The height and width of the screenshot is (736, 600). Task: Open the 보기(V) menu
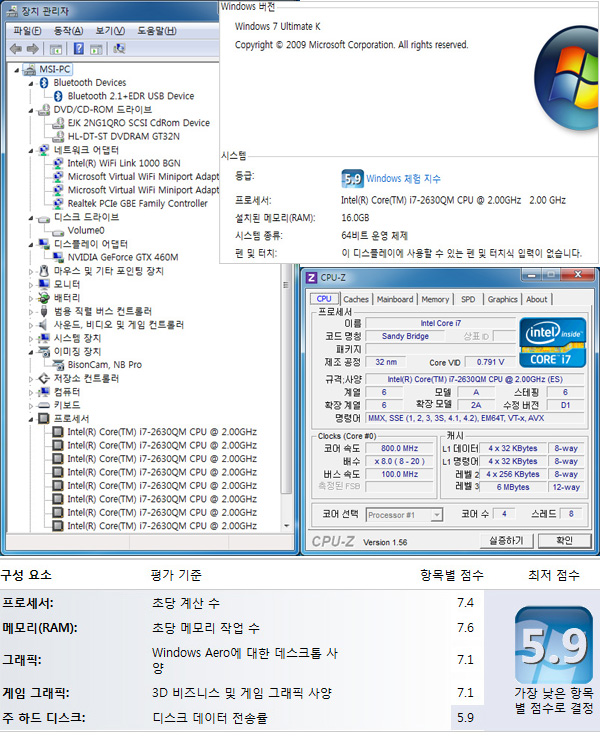coord(110,31)
